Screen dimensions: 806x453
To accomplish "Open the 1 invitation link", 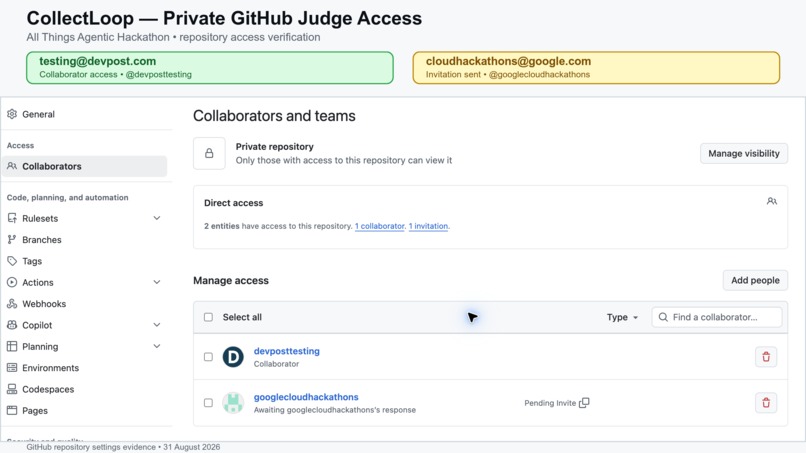I will tap(428, 226).
